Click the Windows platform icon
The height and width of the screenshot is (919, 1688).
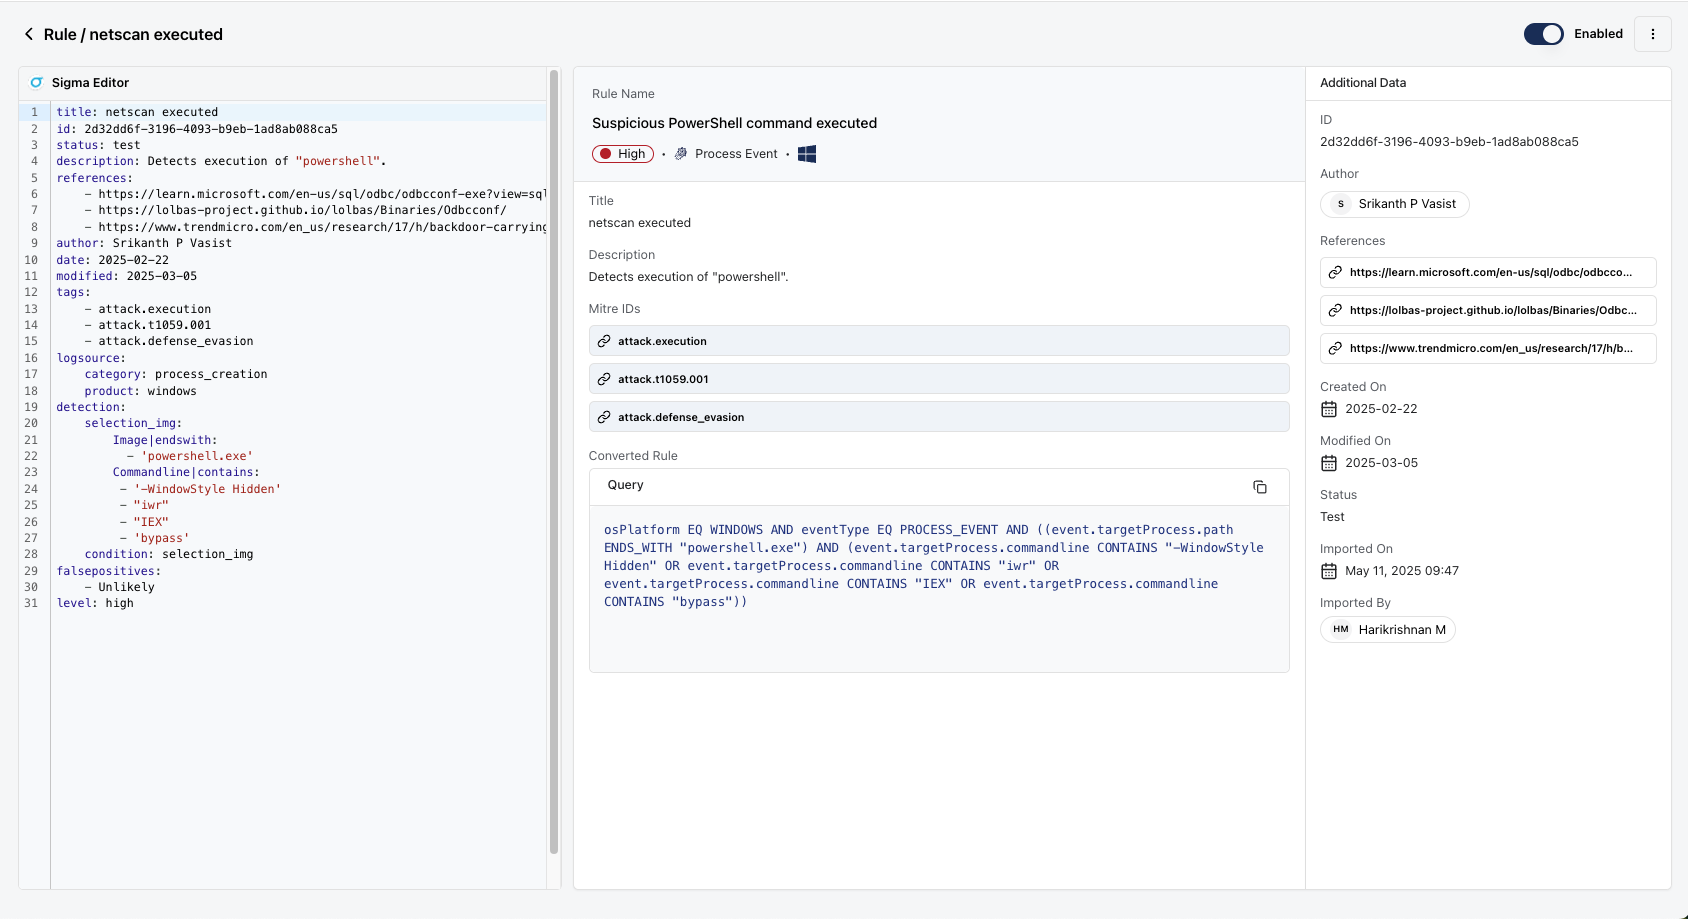pyautogui.click(x=807, y=154)
